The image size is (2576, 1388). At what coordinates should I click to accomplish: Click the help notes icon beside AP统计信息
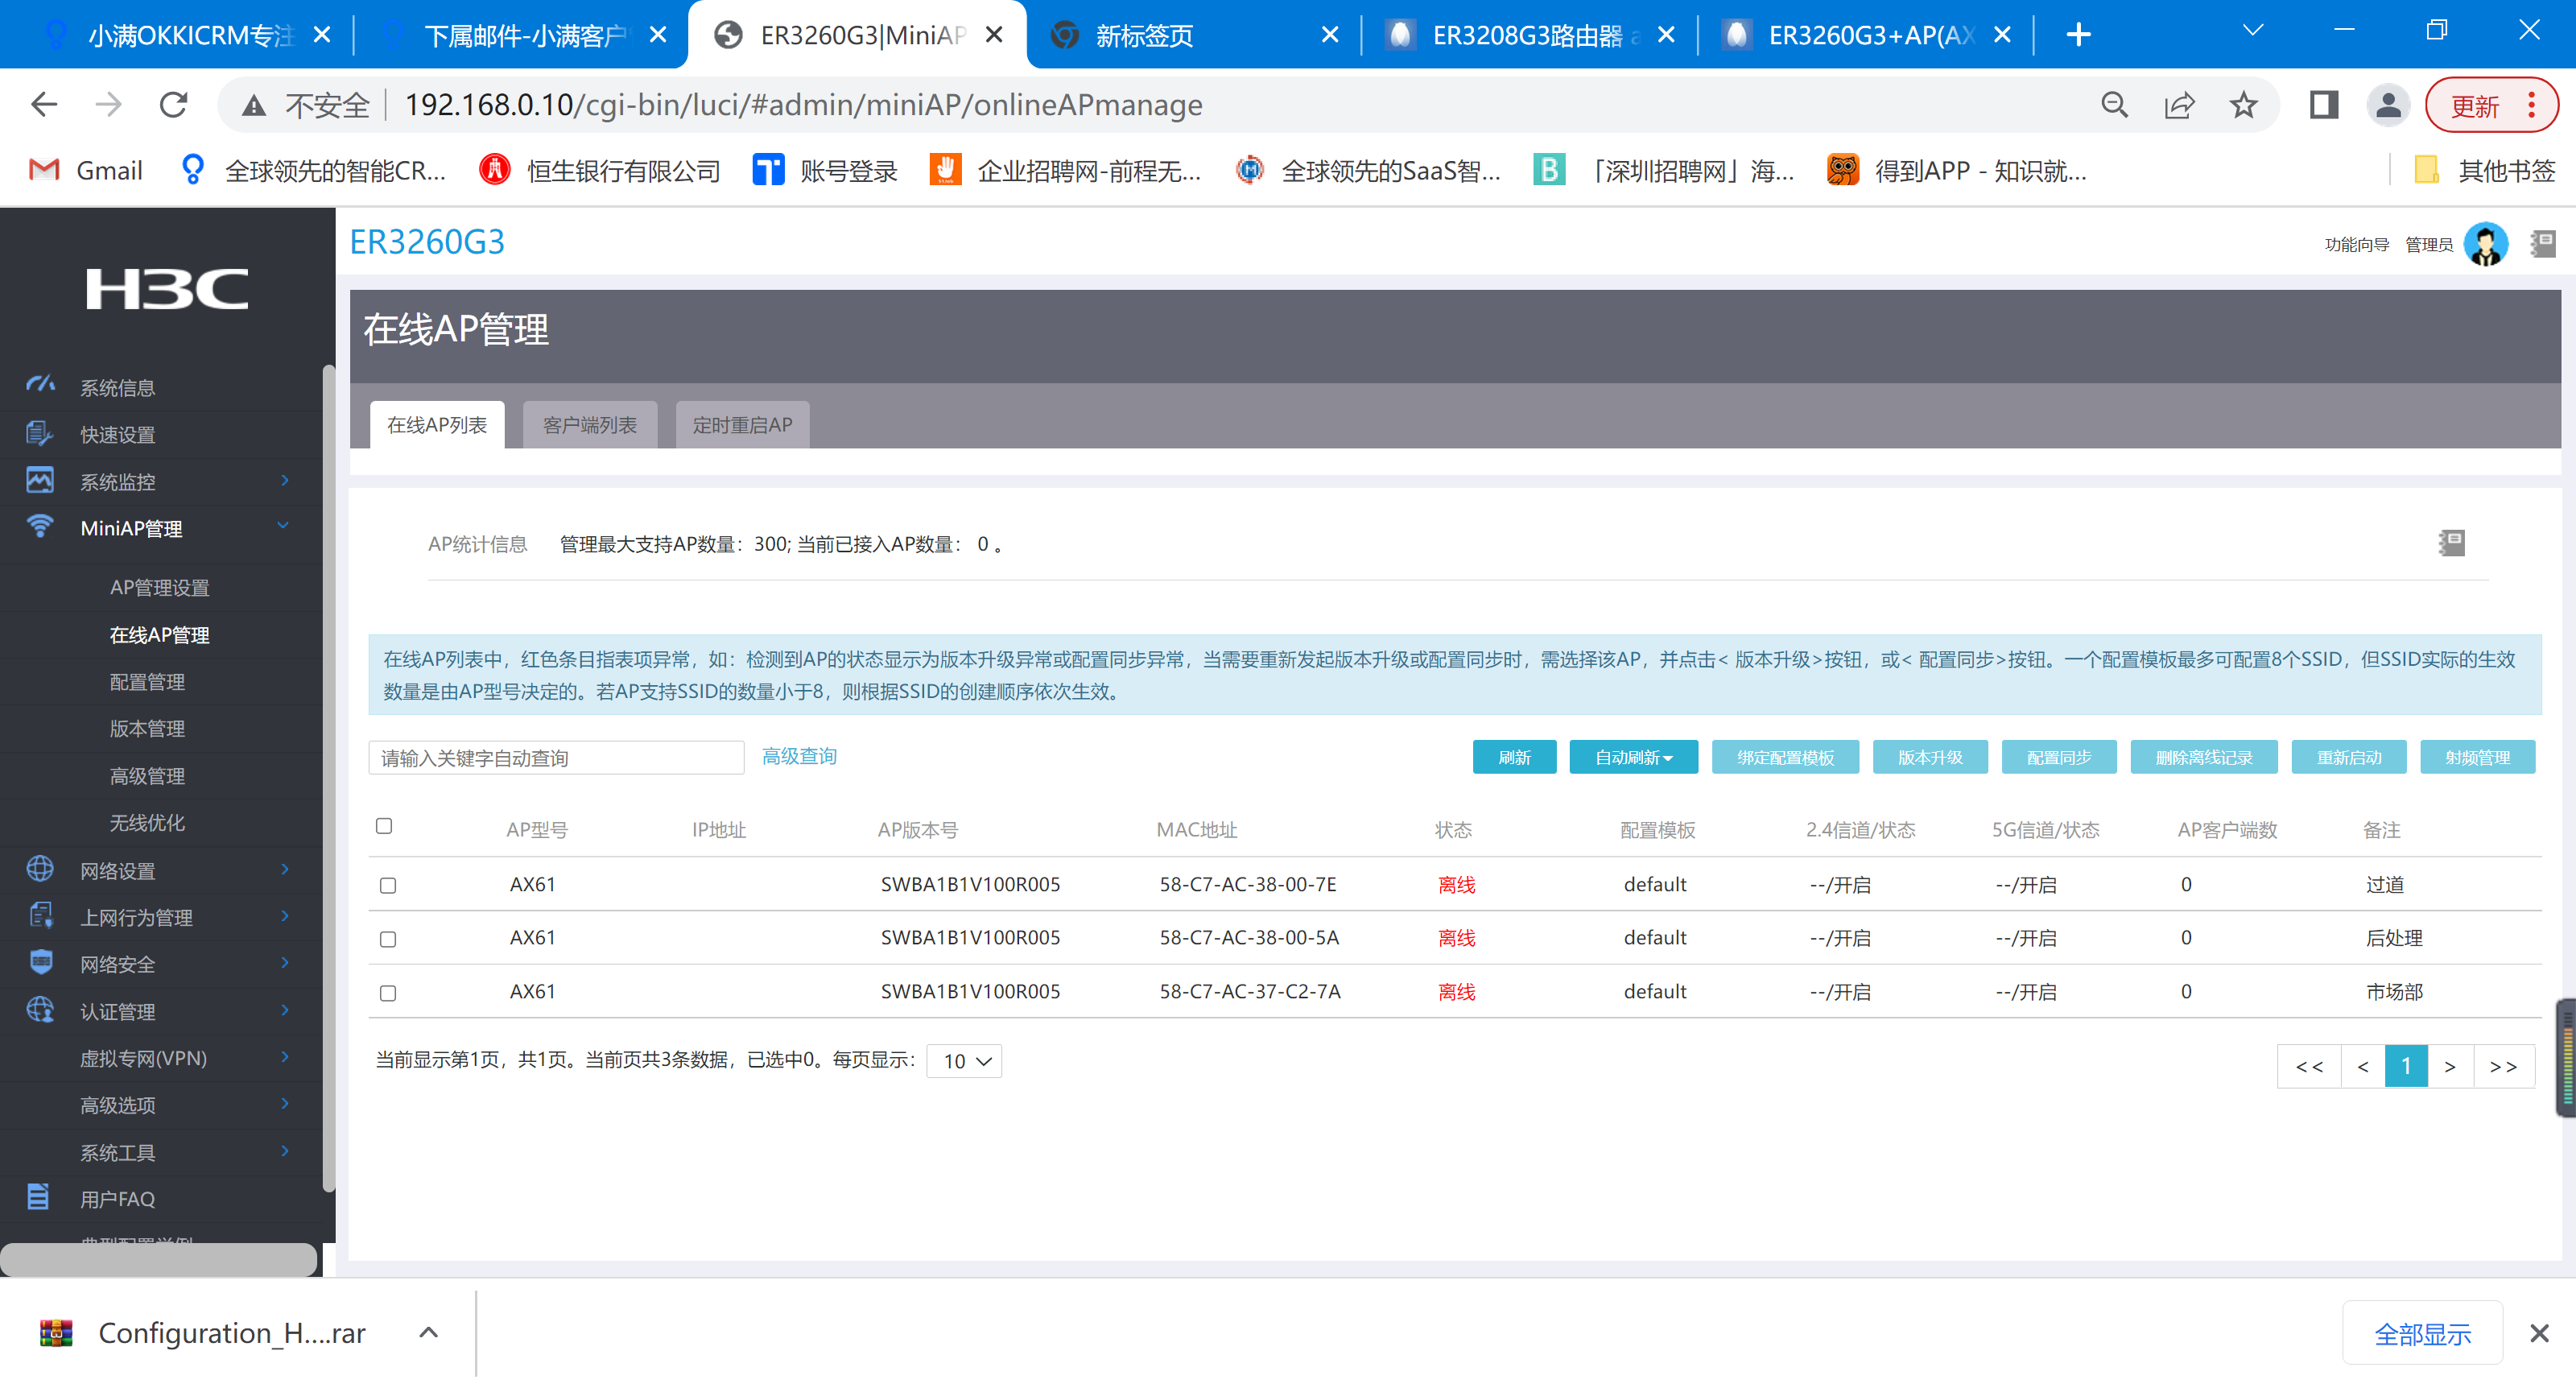click(x=2451, y=543)
